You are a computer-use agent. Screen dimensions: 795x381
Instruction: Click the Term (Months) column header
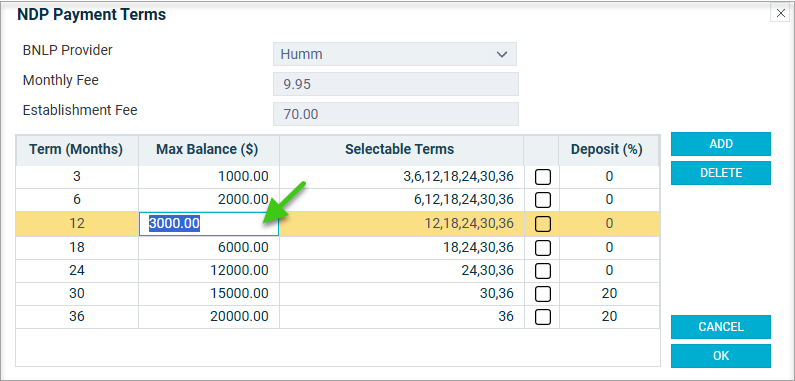click(77, 150)
